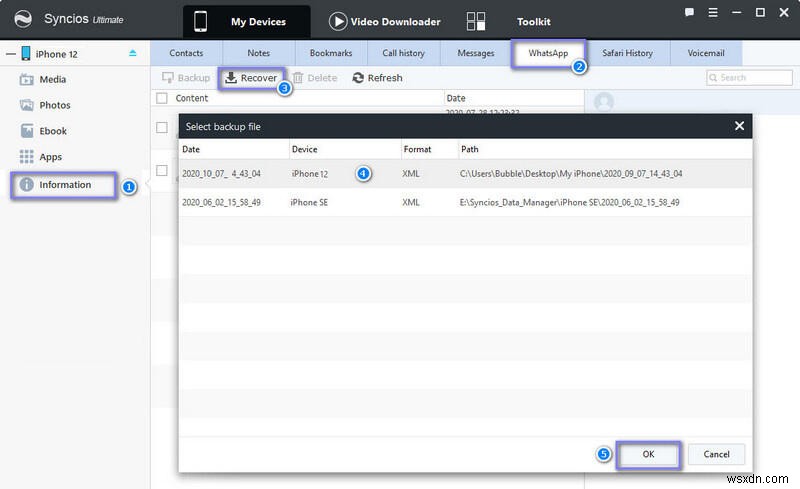Click the Delete toolbar button
The width and height of the screenshot is (800, 489).
tap(315, 78)
